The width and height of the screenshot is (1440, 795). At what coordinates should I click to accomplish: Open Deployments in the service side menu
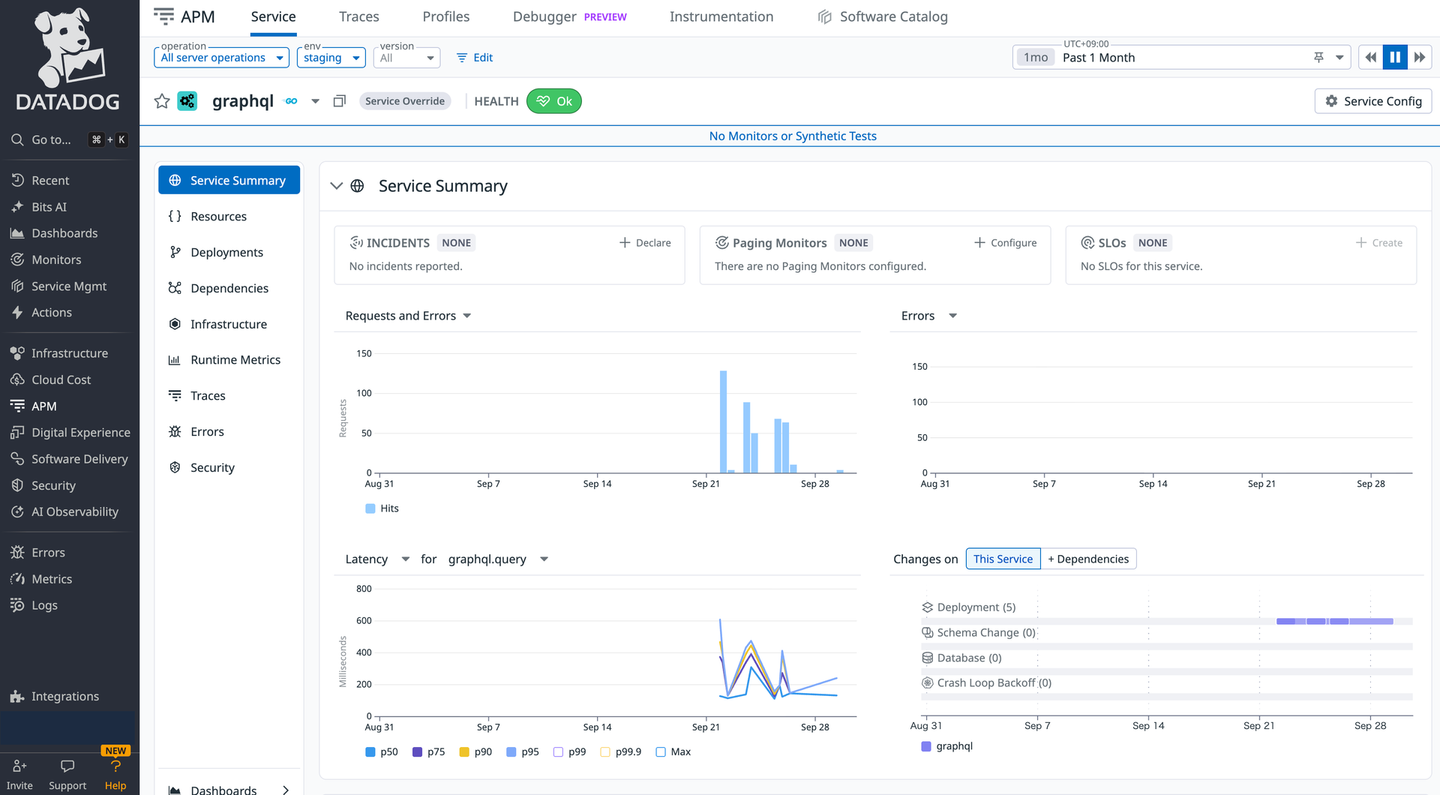(x=227, y=252)
